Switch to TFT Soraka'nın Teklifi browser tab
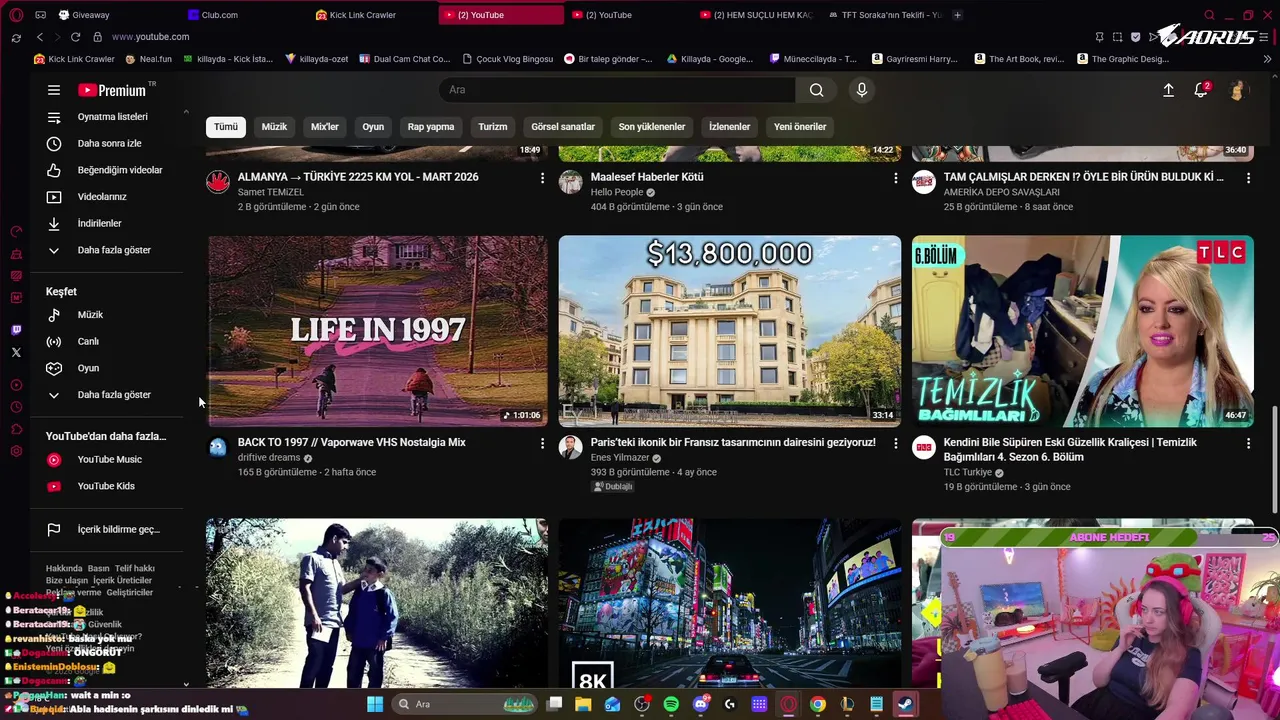 (x=885, y=15)
